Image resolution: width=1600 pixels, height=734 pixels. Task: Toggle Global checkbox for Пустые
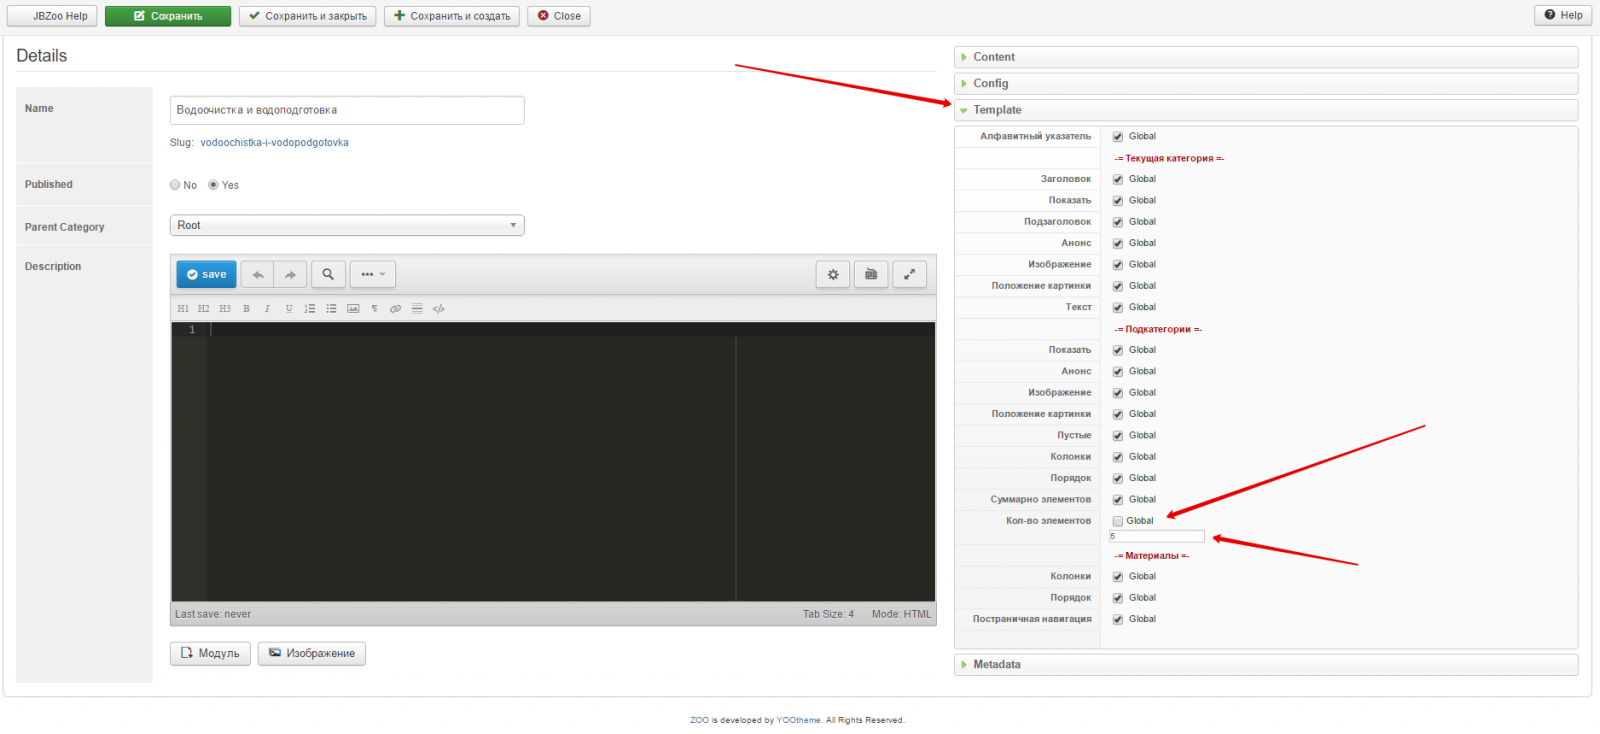[x=1118, y=436]
